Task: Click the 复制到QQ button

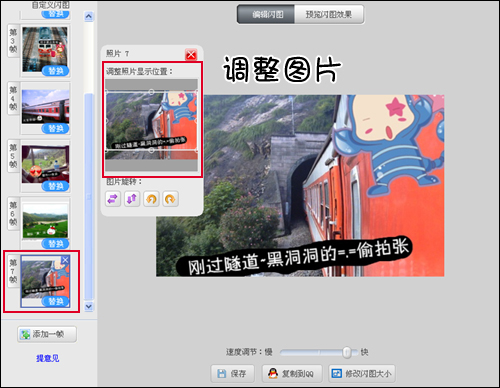Action: pos(292,373)
